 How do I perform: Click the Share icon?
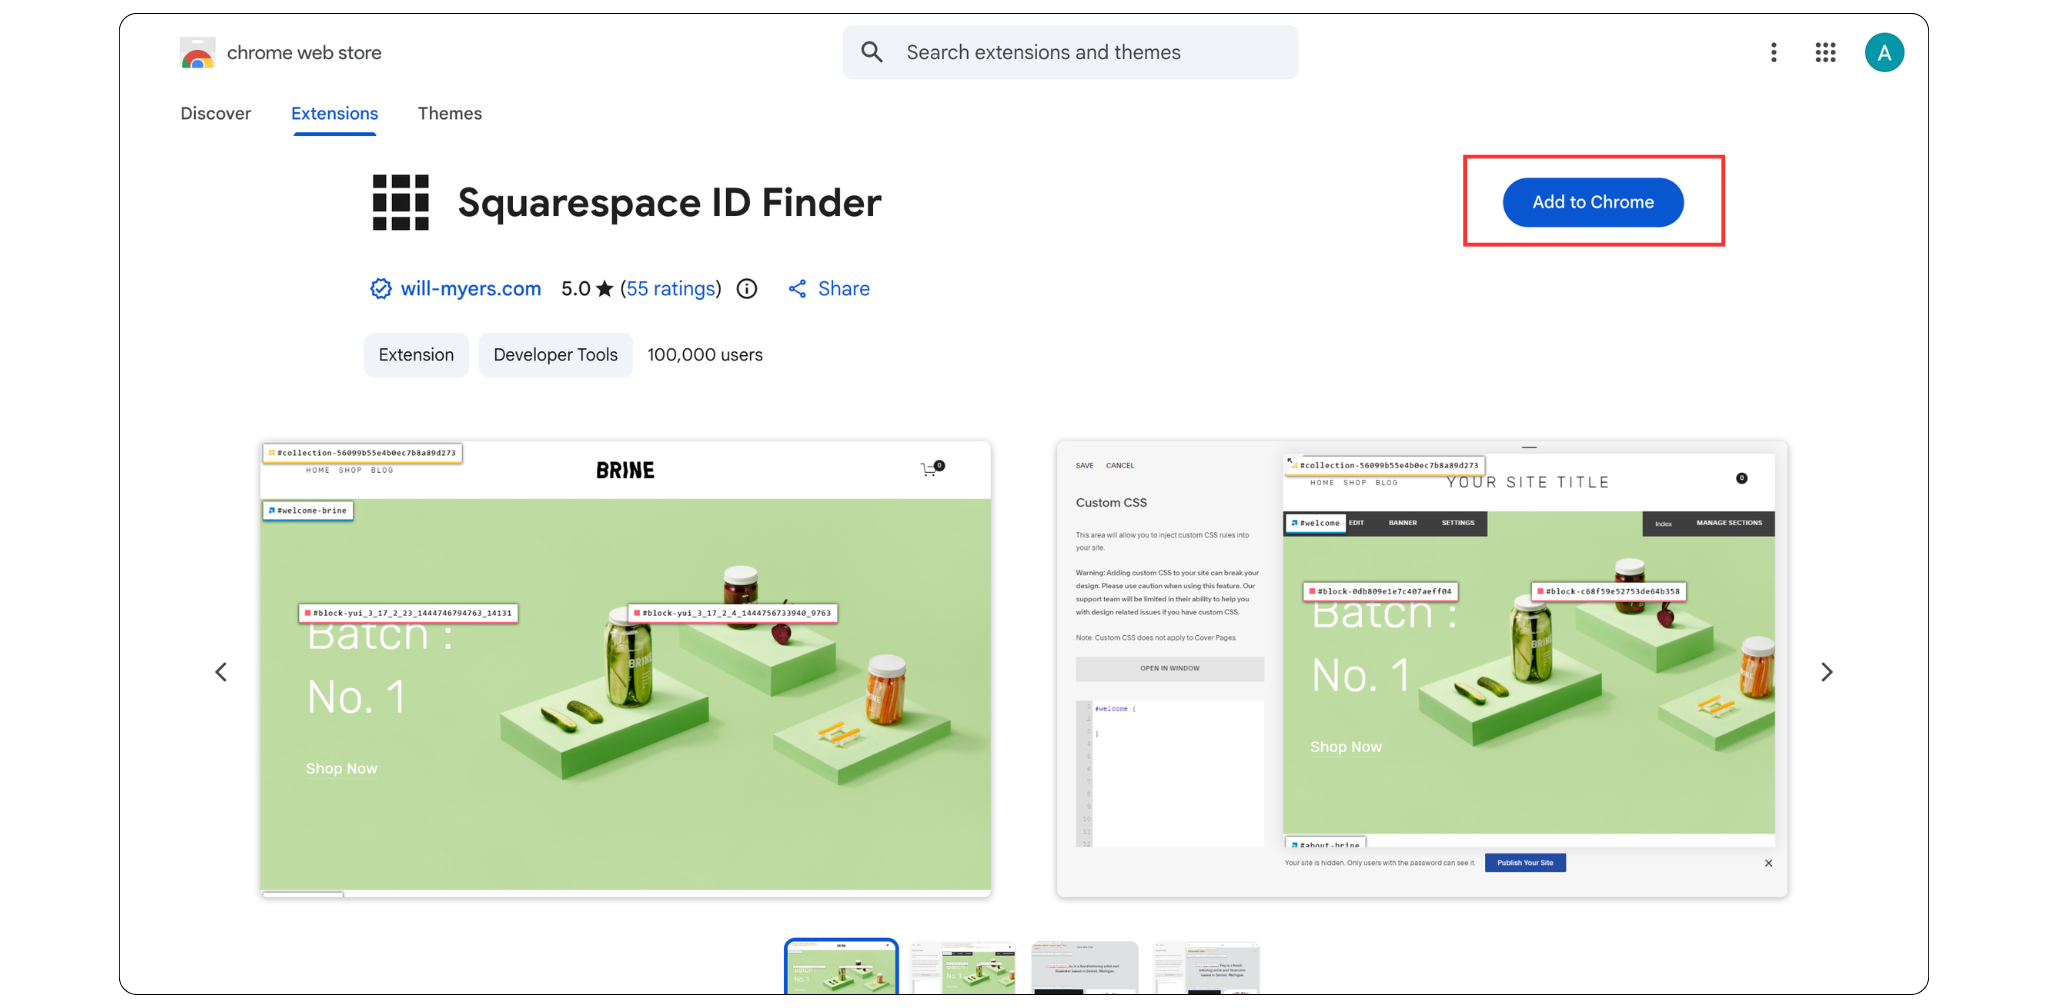coord(797,289)
